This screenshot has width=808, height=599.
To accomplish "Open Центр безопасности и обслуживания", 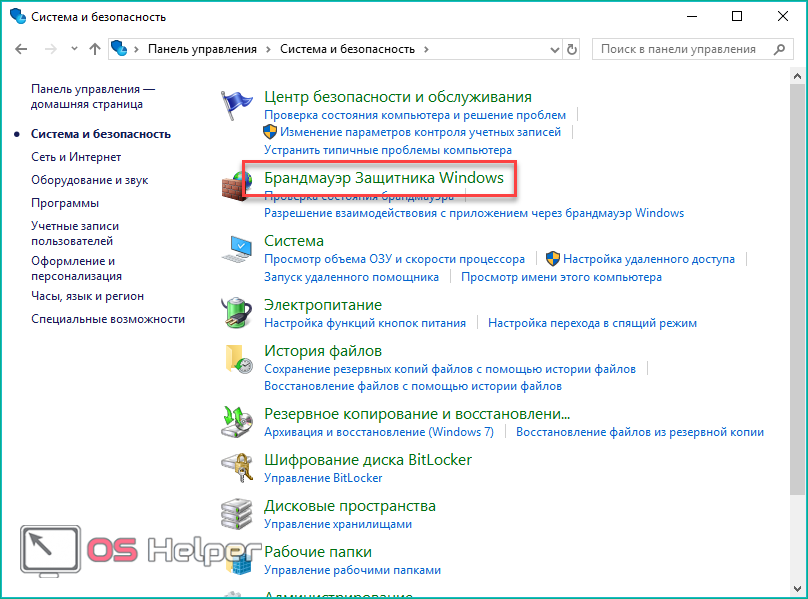I will click(x=398, y=97).
